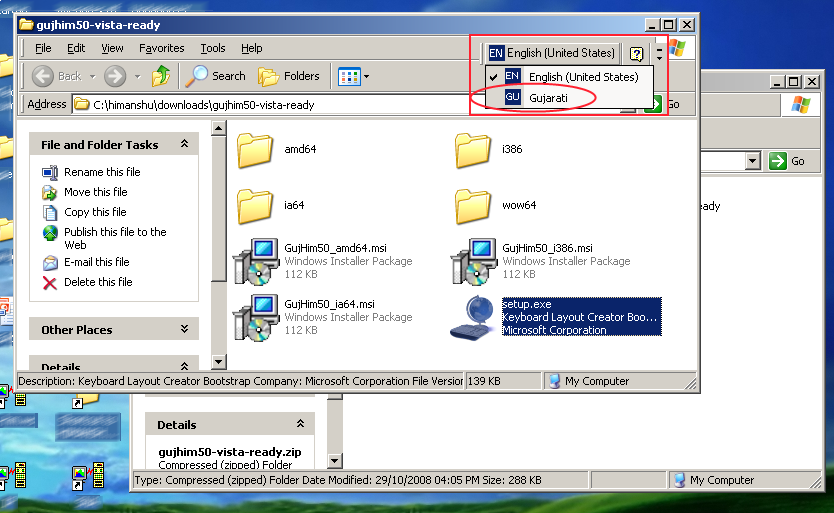Open the language bar options arrow
834x513 pixels.
click(660, 57)
